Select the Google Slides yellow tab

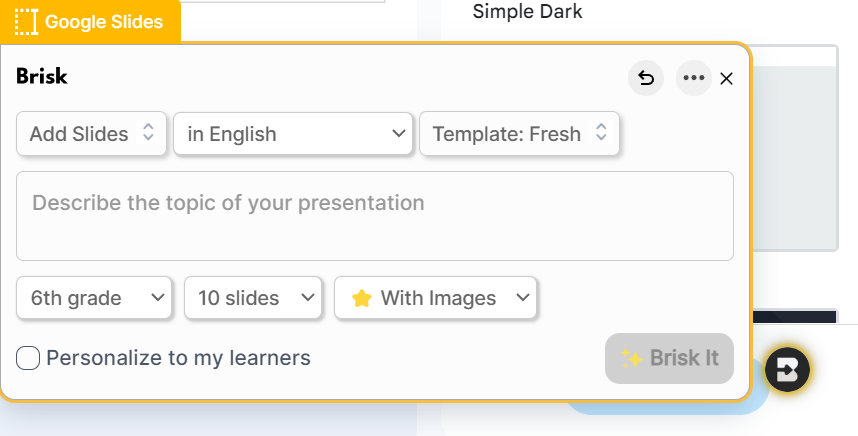pos(103,21)
